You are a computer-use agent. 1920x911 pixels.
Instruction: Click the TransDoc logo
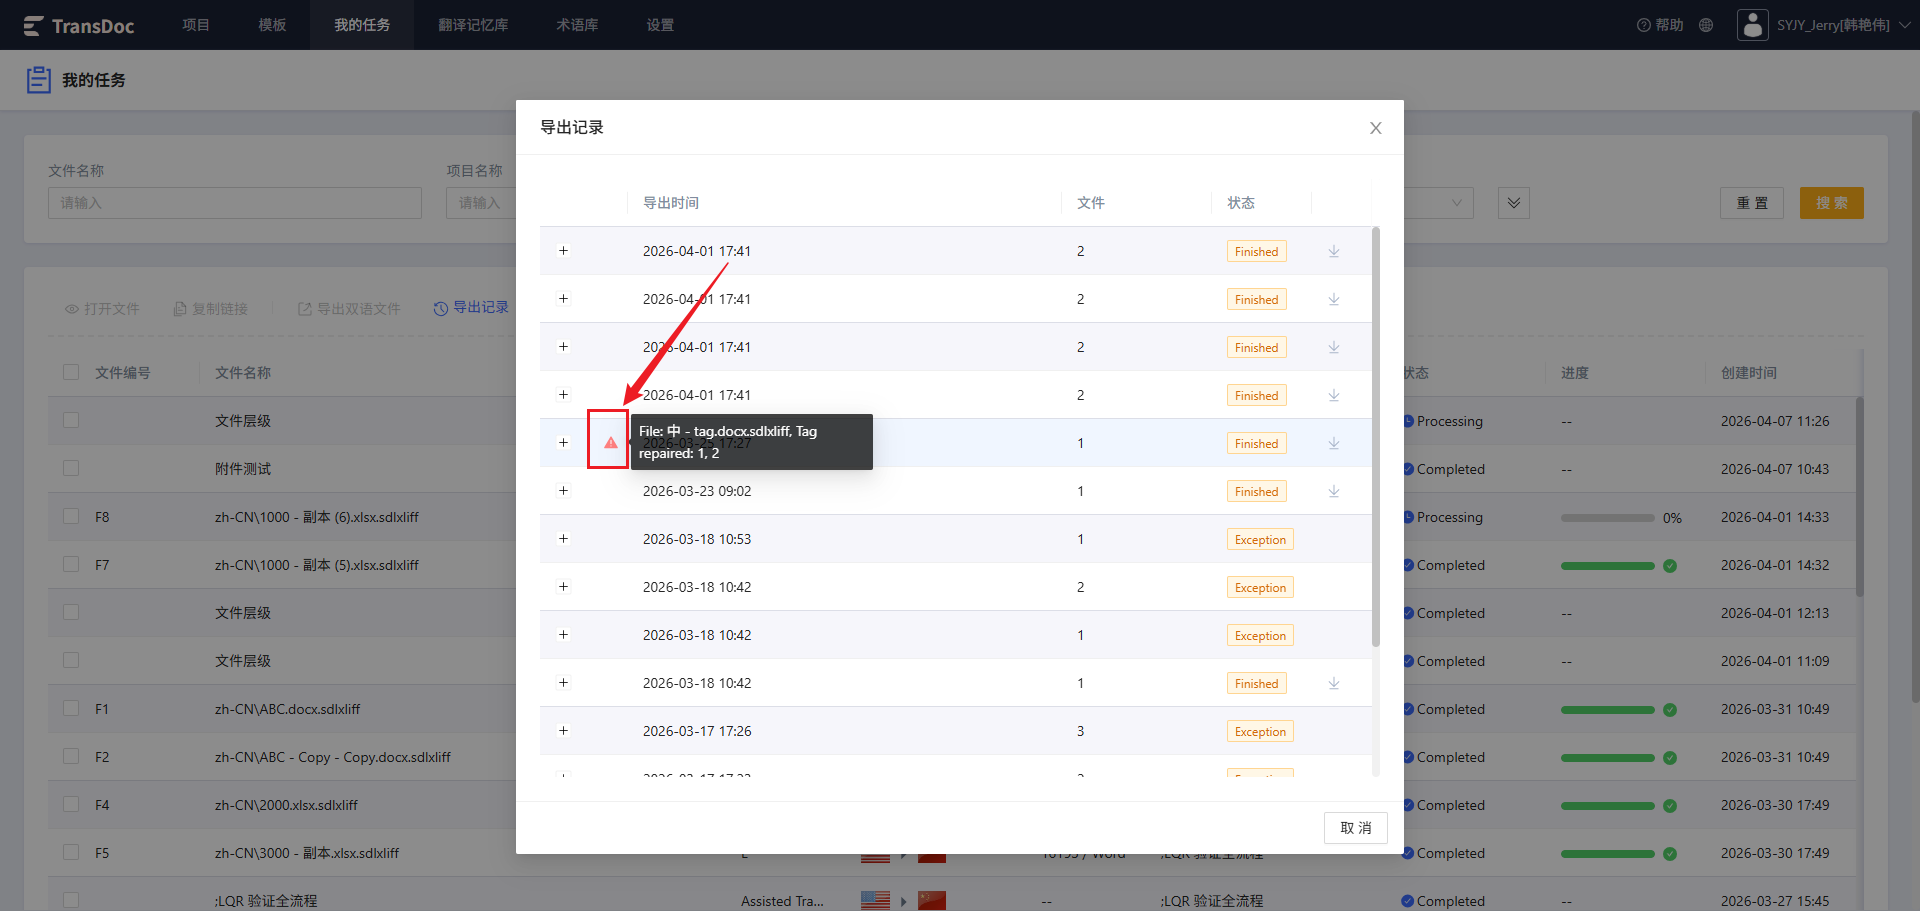click(79, 26)
